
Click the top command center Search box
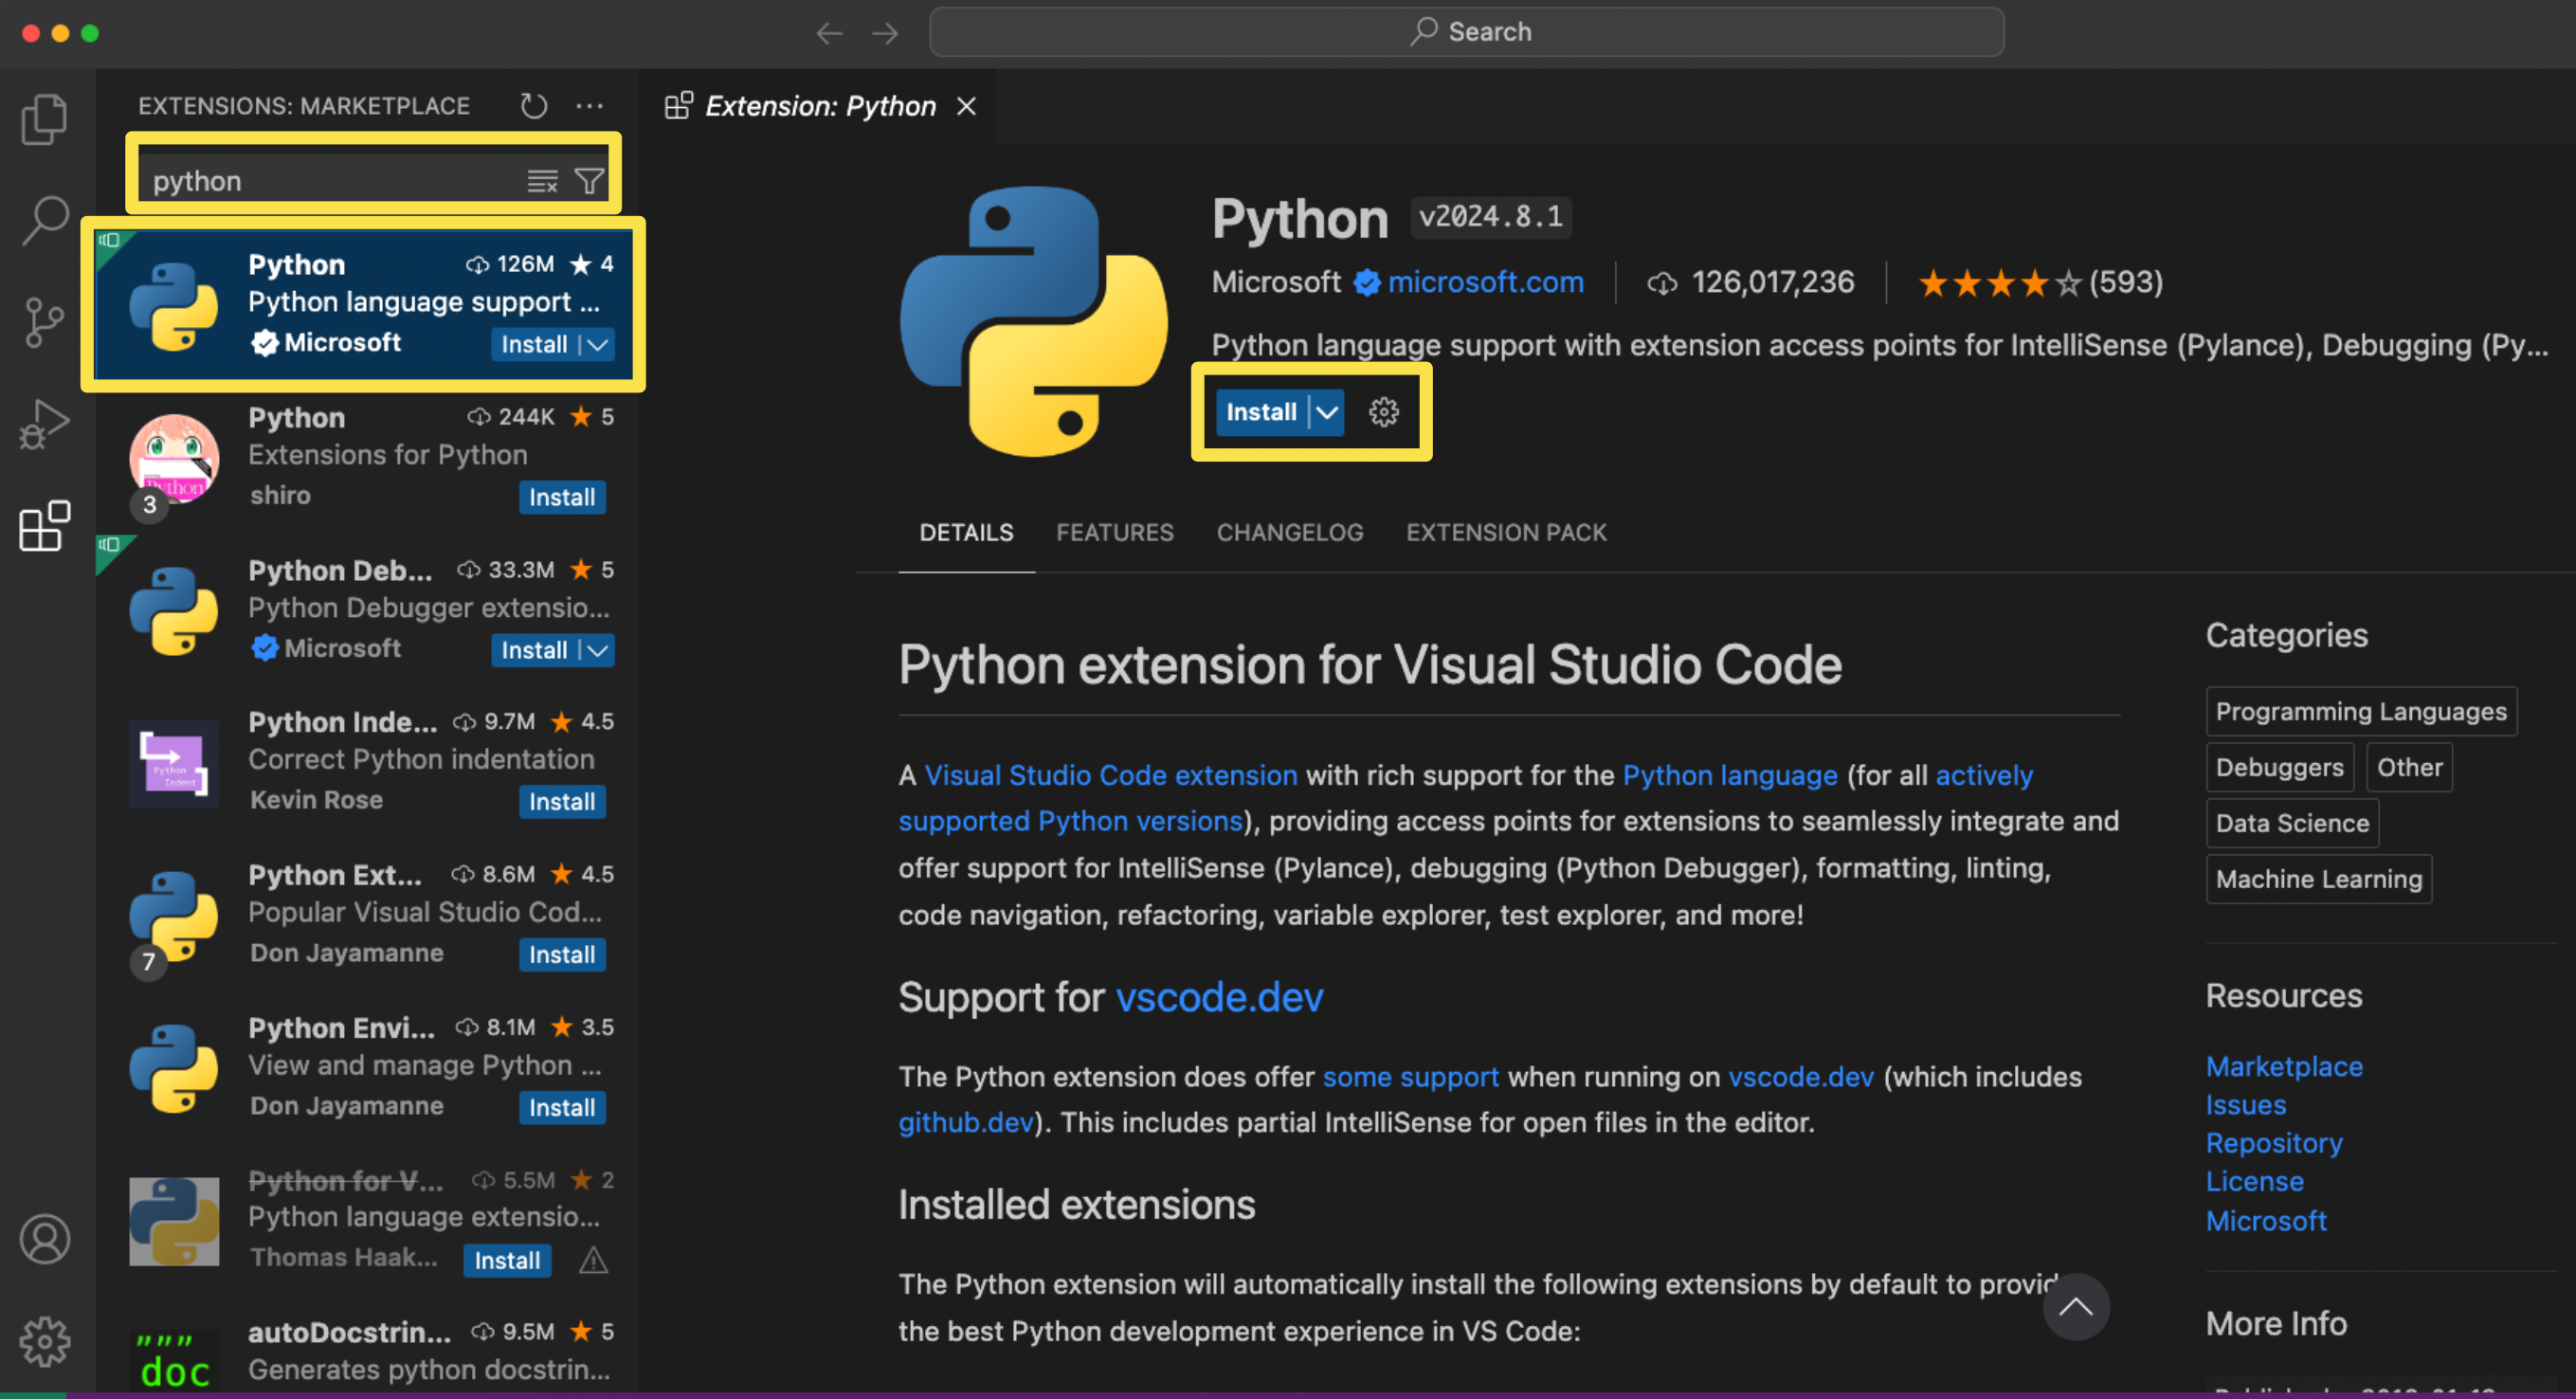(1466, 32)
